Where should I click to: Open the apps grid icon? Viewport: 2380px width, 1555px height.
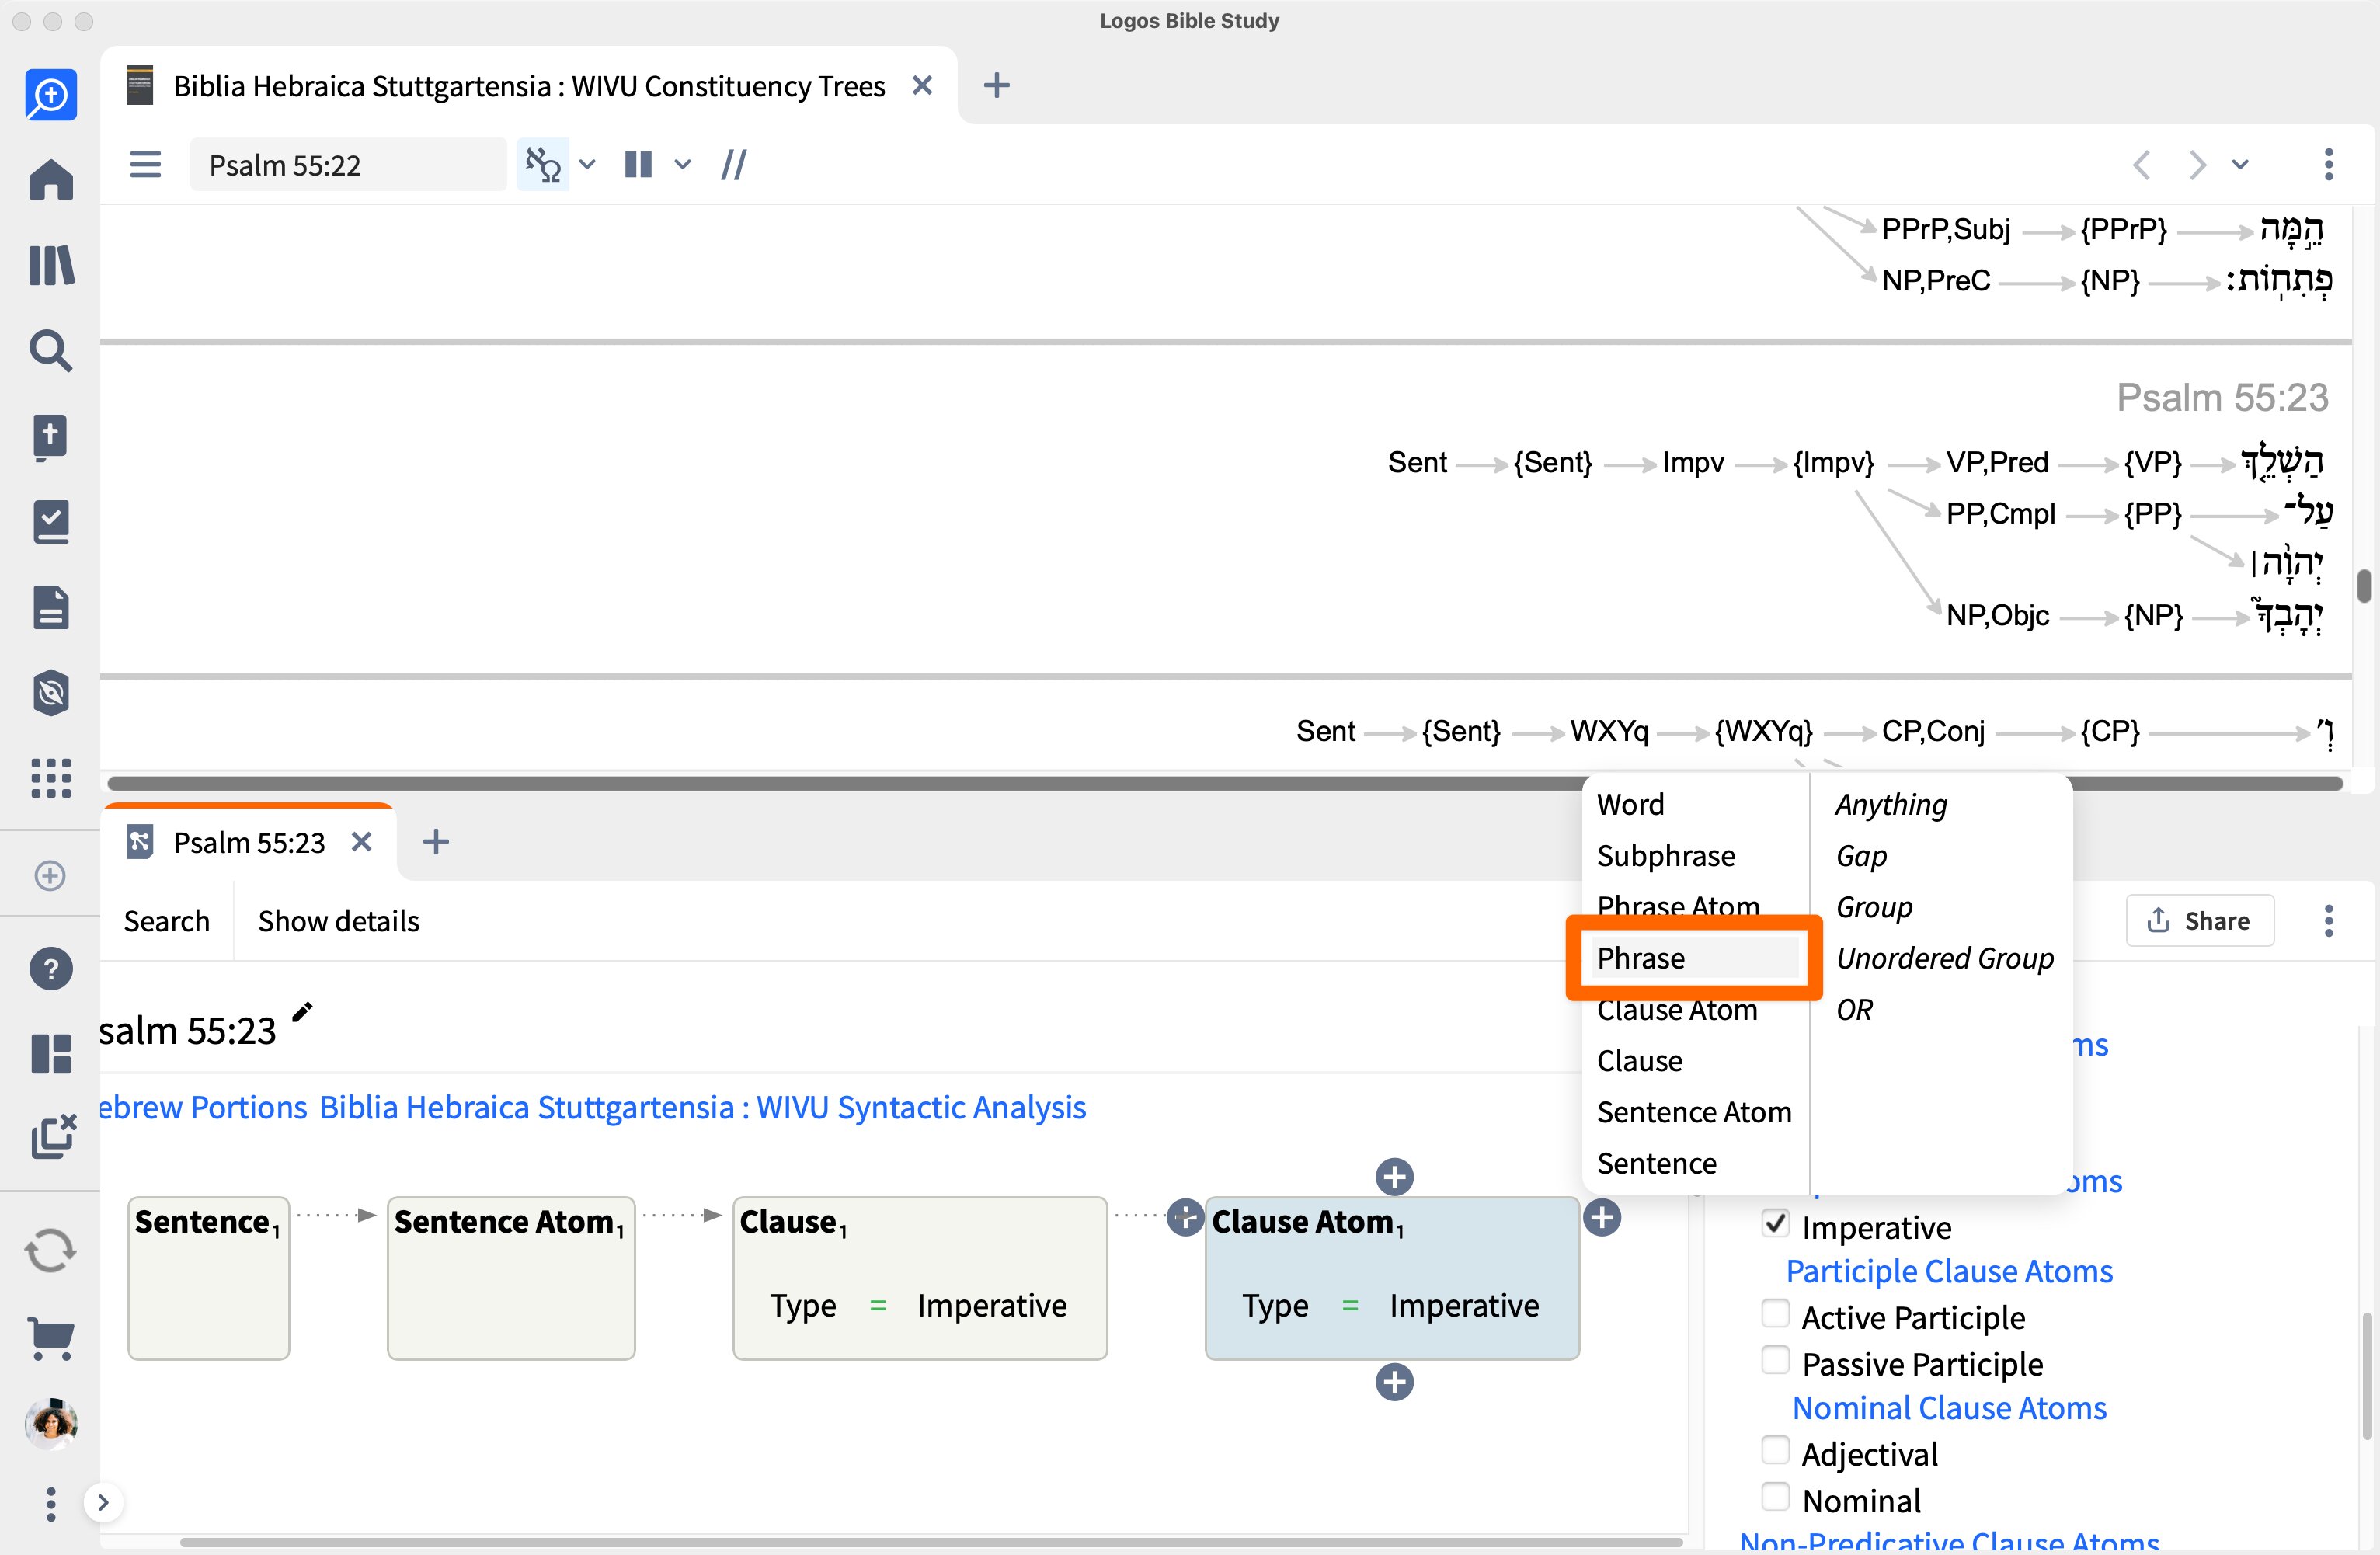pos(50,778)
